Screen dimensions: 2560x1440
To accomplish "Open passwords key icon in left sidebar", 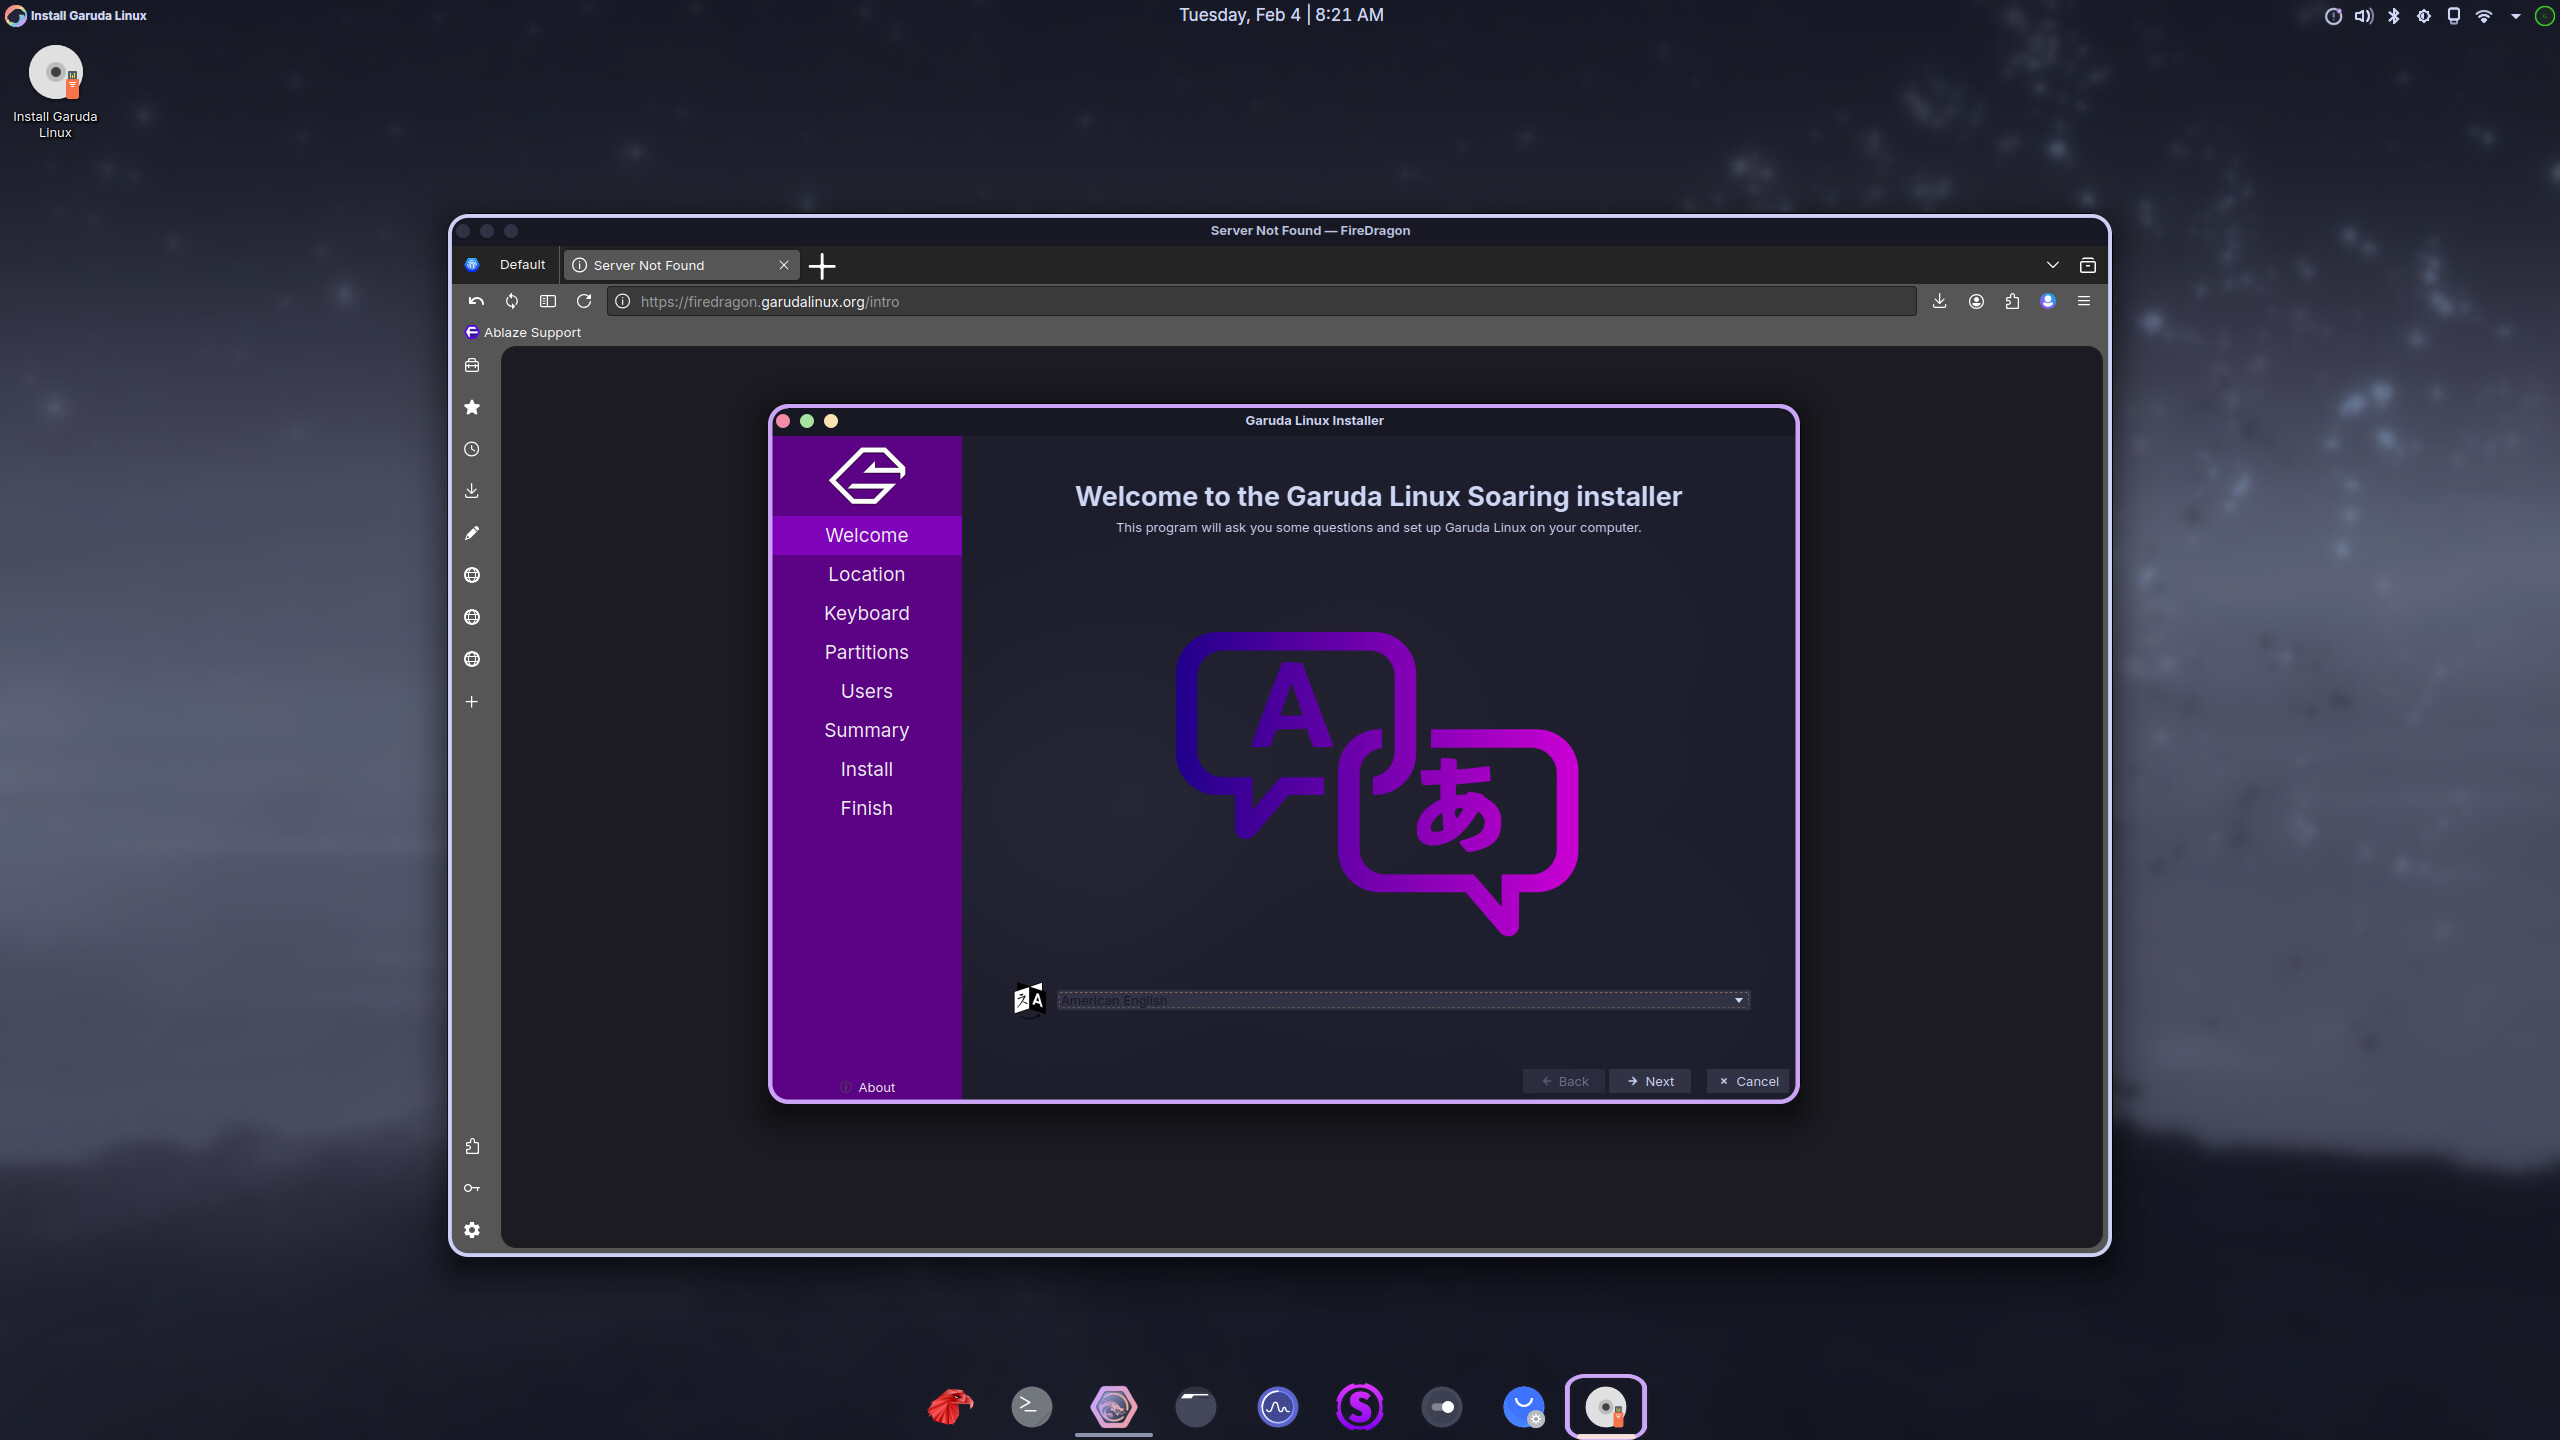I will coord(472,1188).
